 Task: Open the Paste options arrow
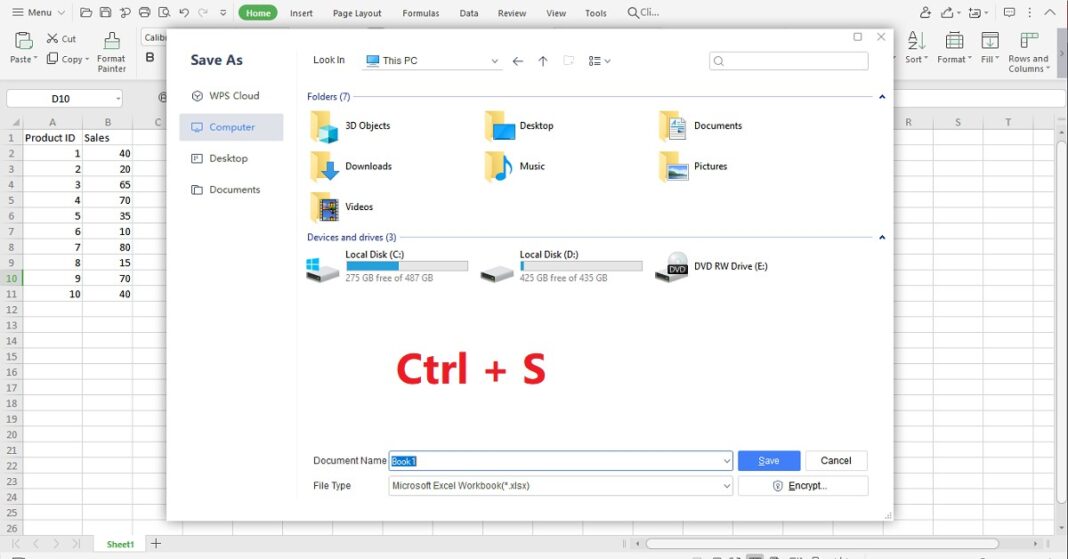pyautogui.click(x=33, y=60)
